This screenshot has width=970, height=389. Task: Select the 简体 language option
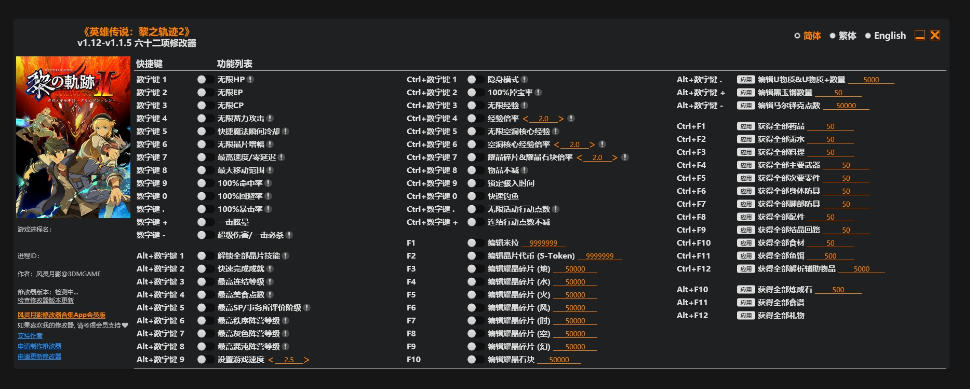[x=808, y=36]
